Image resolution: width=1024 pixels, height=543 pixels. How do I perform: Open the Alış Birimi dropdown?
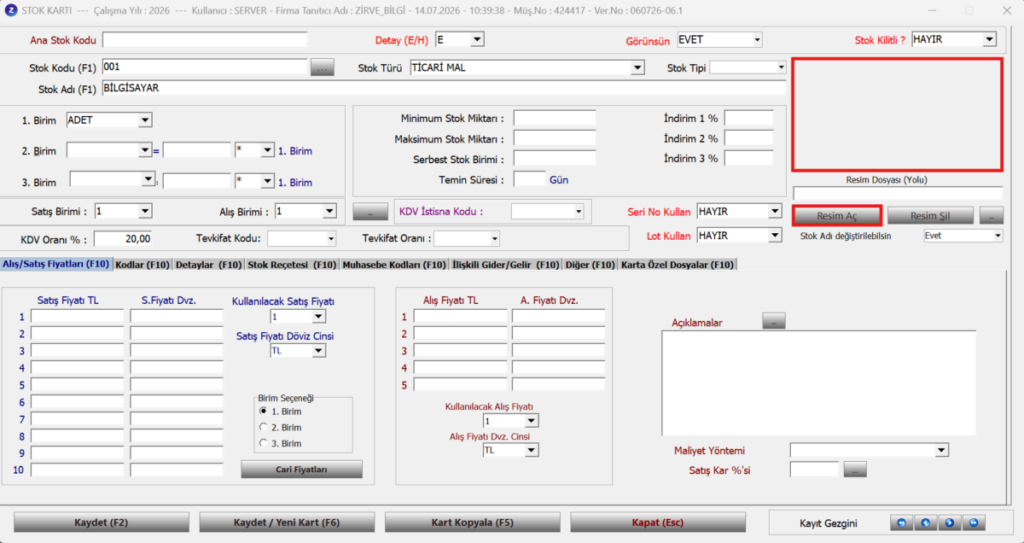tap(329, 212)
